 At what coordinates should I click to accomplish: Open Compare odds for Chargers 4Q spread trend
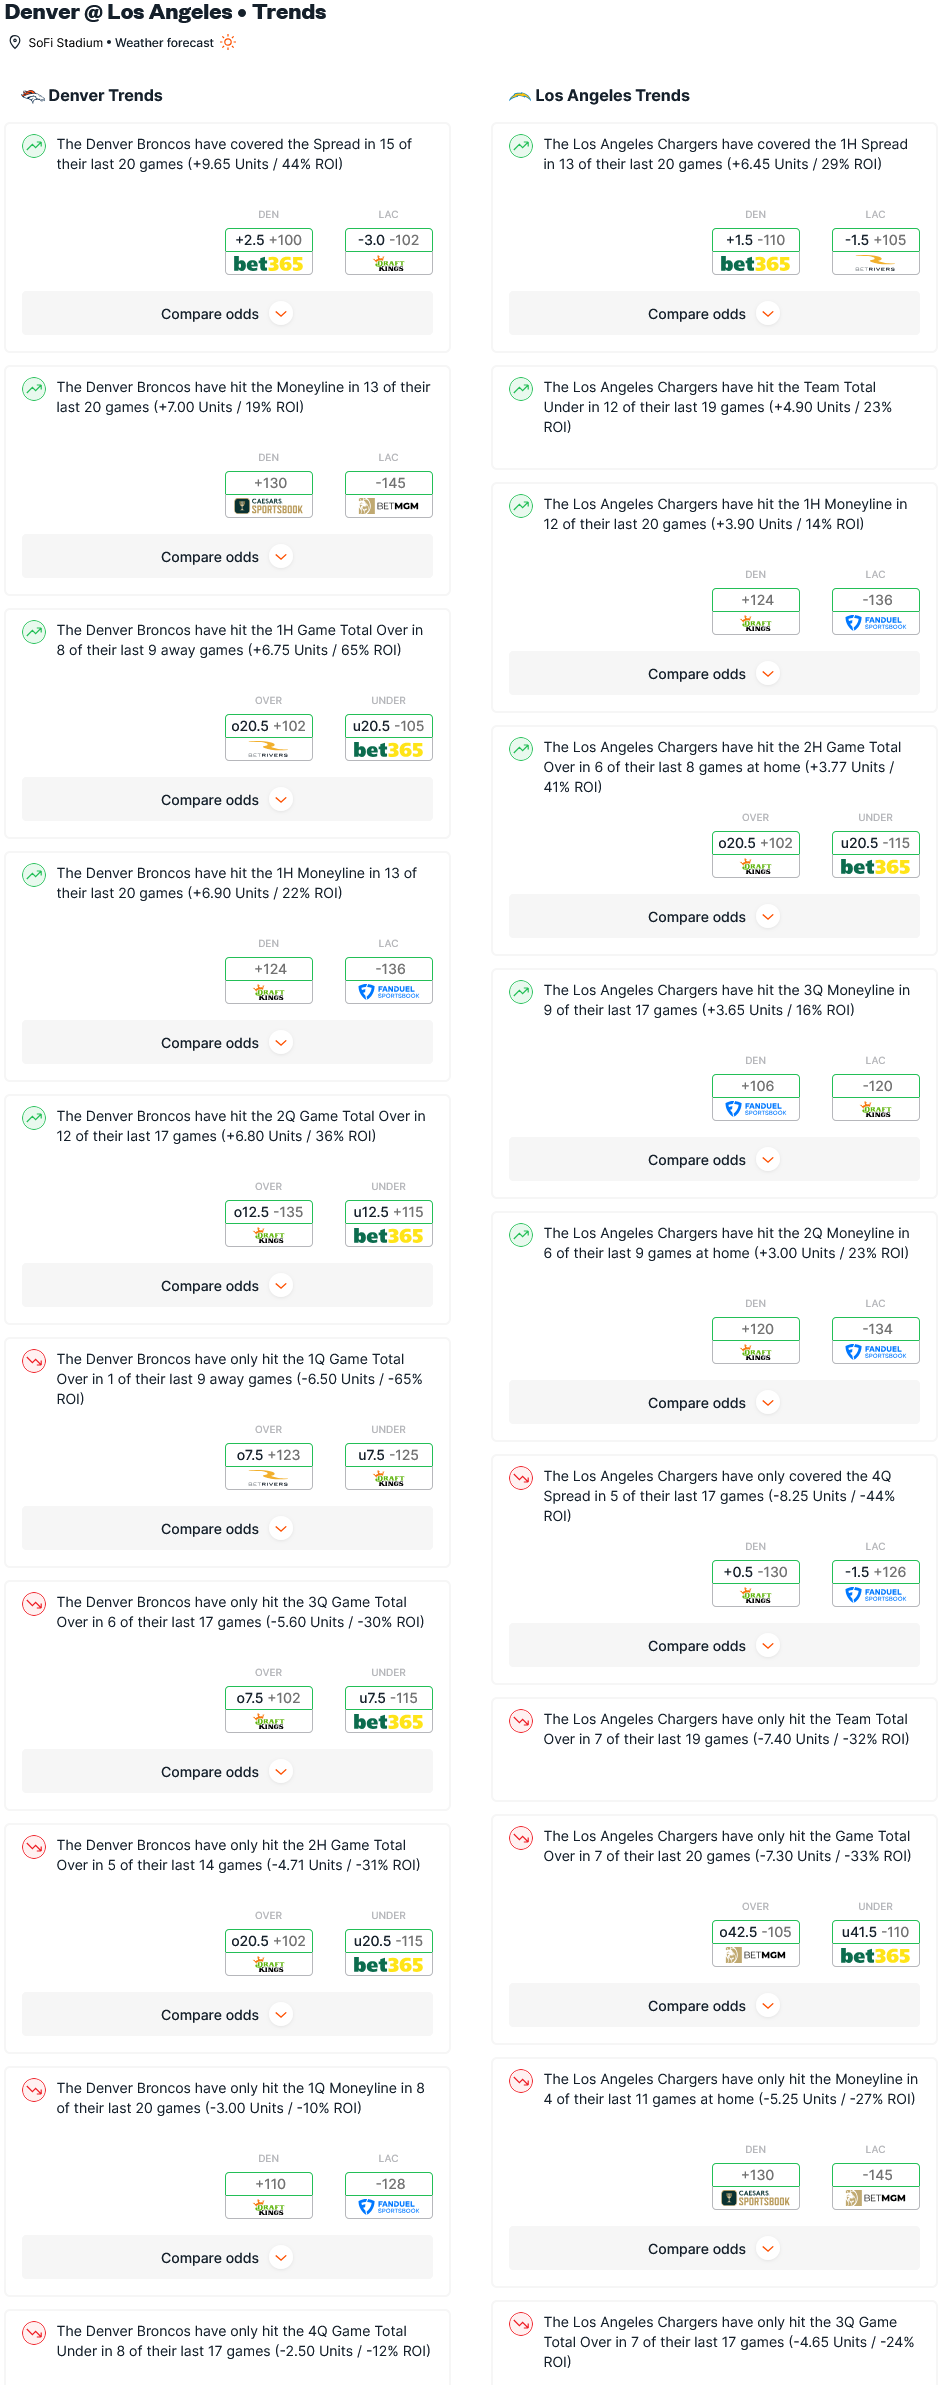(714, 1646)
